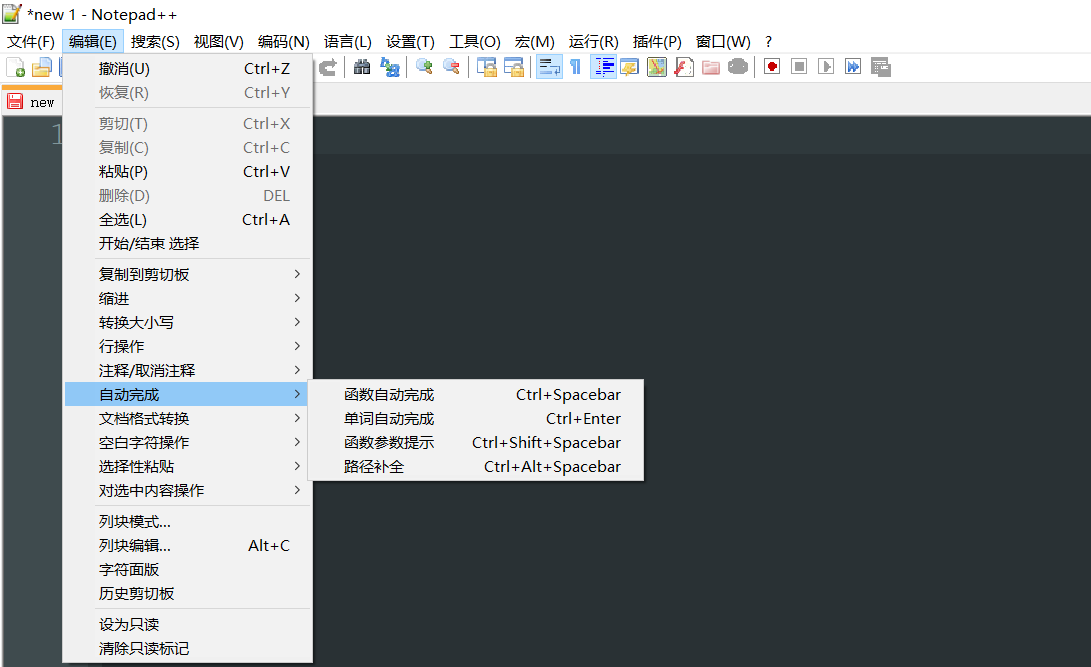Viewport: 1091px width, 667px height.
Task: Choose 全选(L) from the edit menu
Action: click(x=187, y=220)
